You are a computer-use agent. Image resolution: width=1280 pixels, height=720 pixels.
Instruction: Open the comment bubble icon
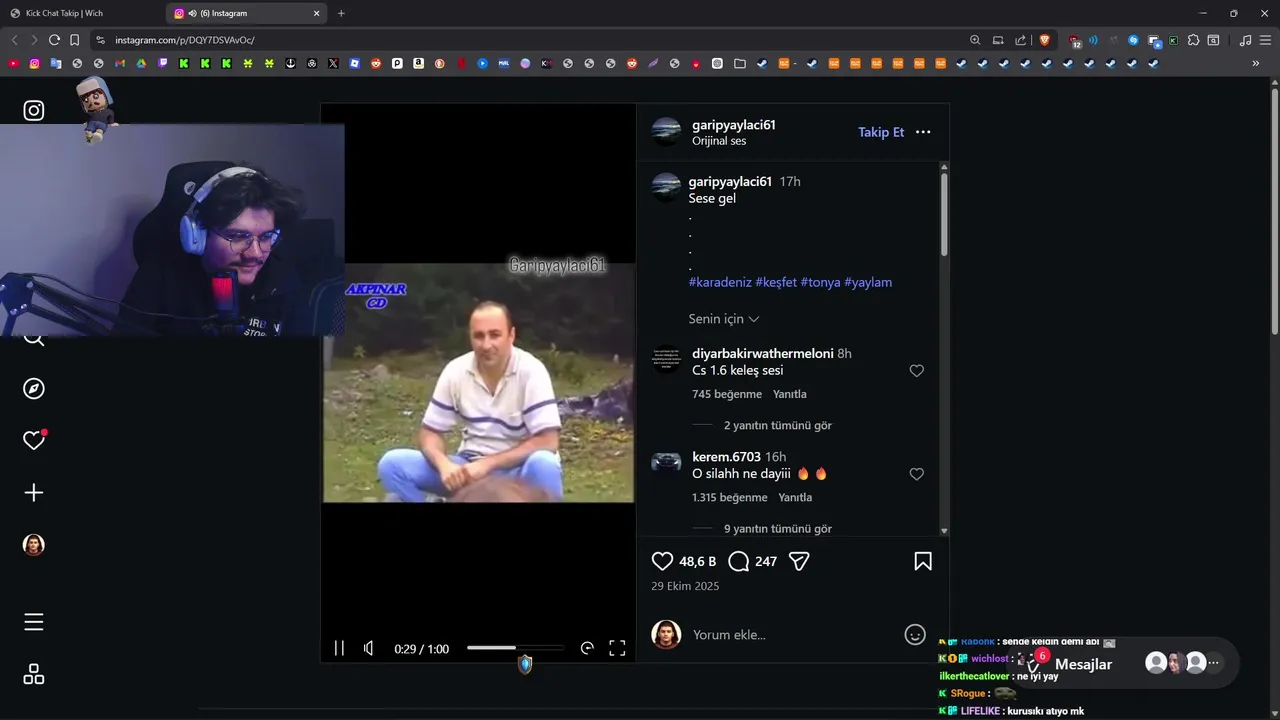[x=739, y=561]
